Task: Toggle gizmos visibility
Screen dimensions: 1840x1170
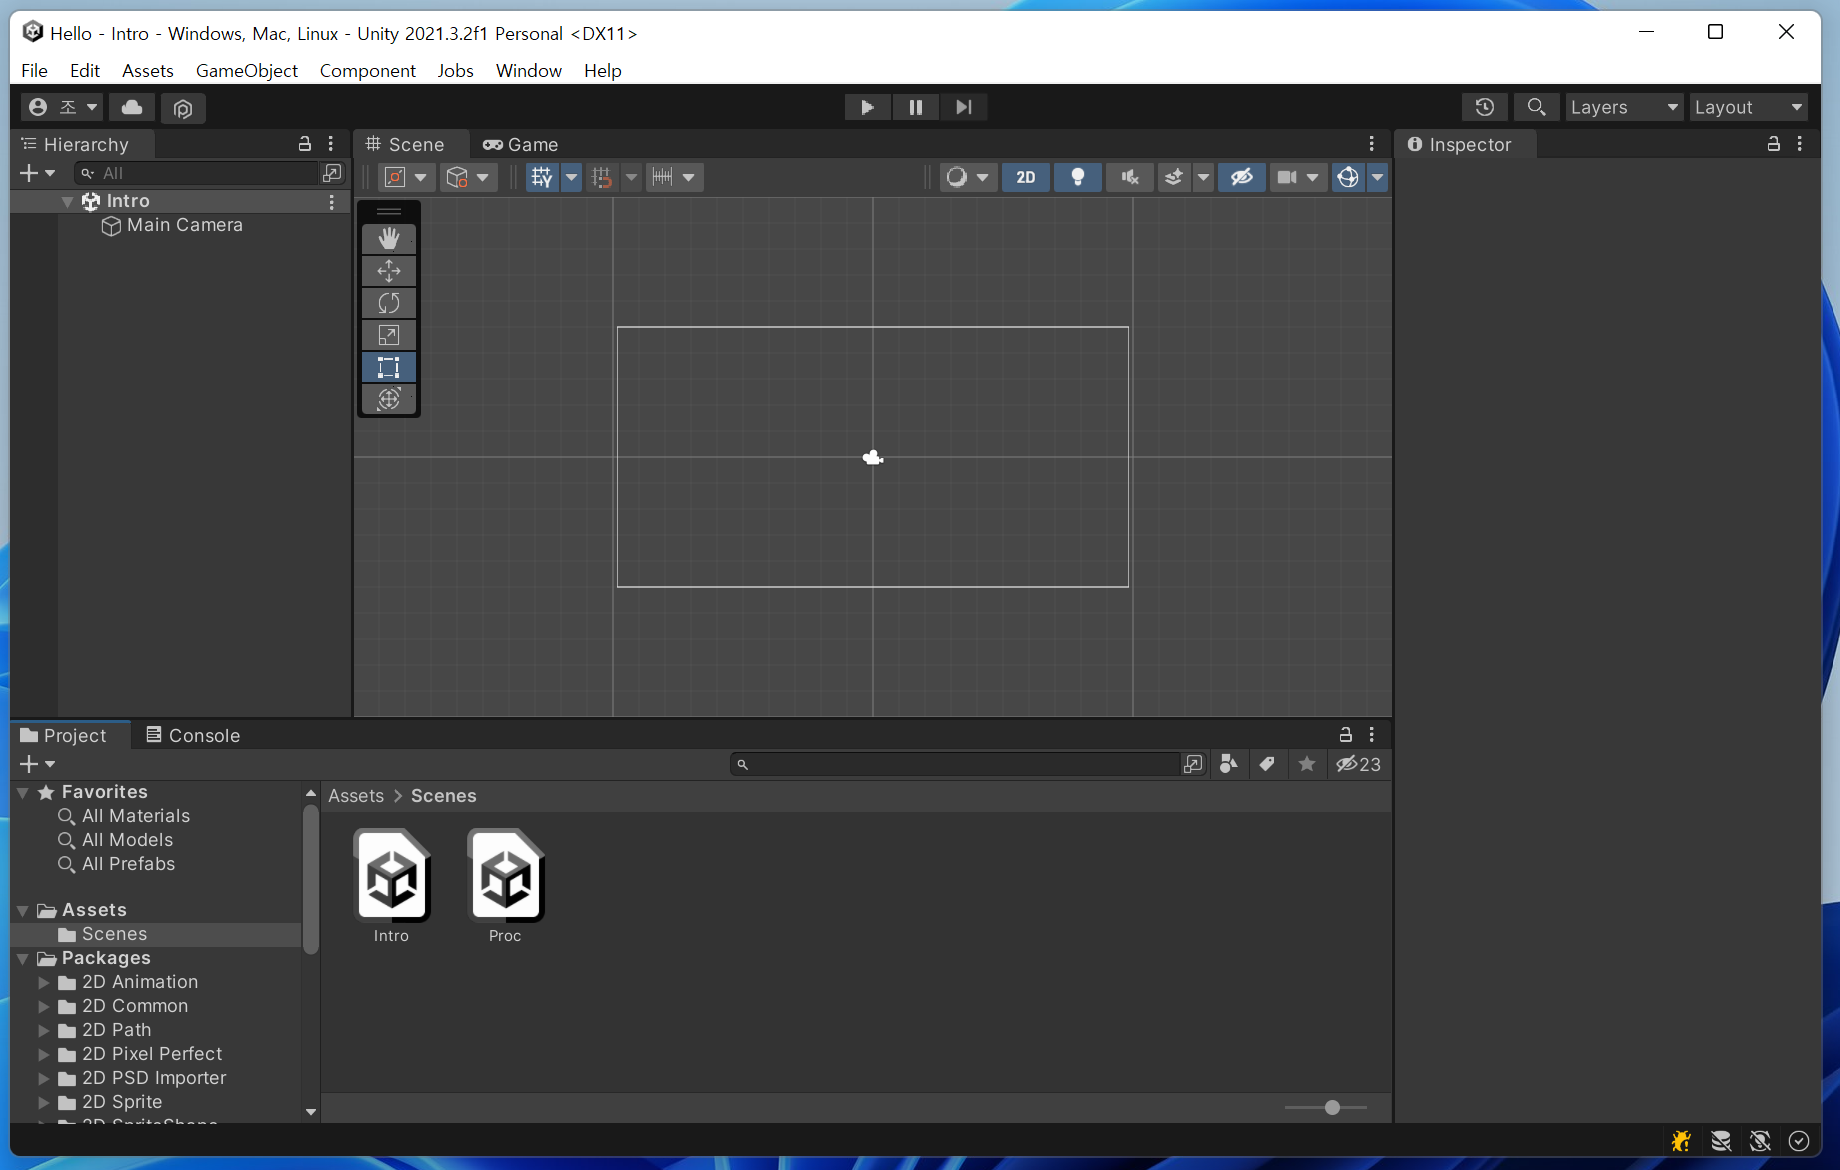Action: [x=1348, y=177]
